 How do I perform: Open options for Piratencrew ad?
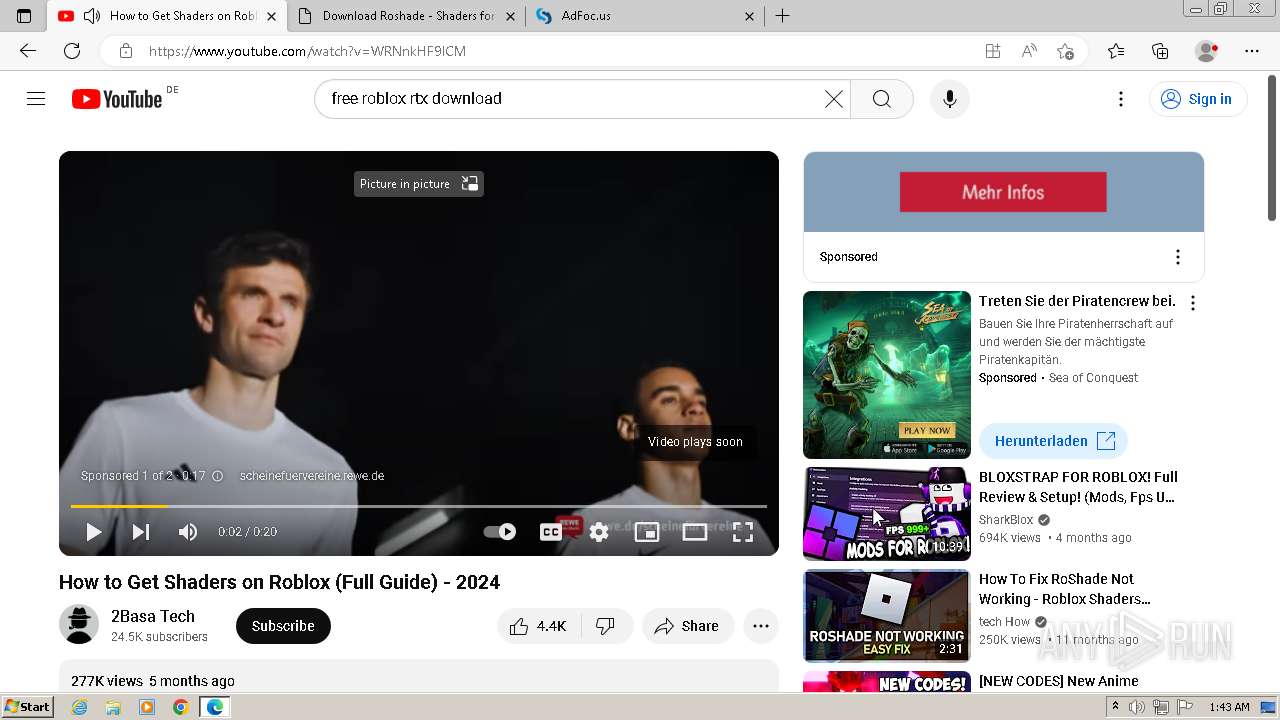pyautogui.click(x=1193, y=303)
